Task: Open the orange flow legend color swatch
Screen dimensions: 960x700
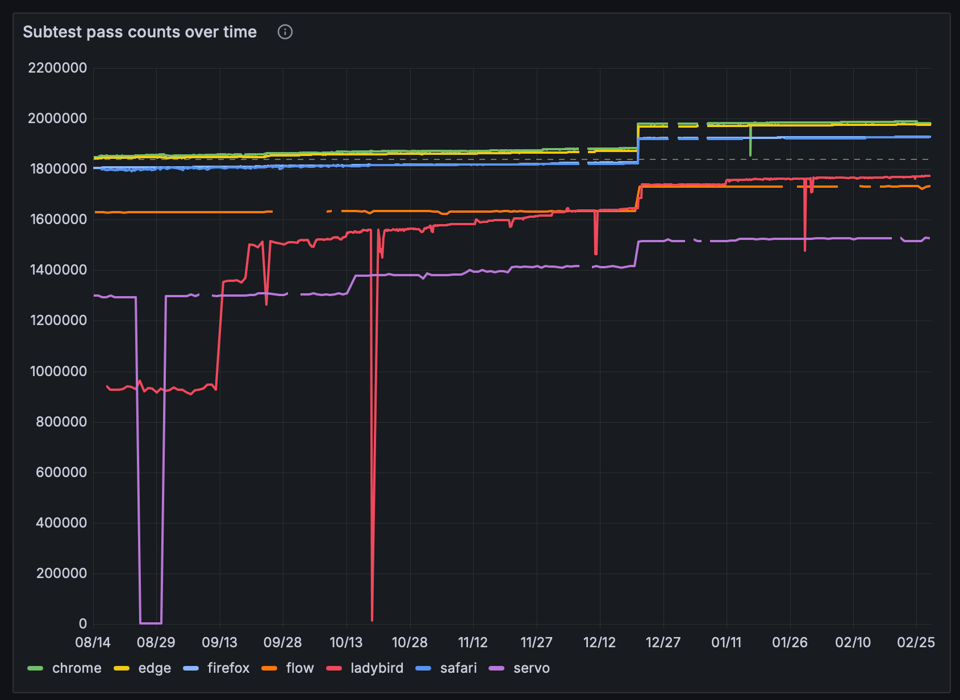Action: 269,668
